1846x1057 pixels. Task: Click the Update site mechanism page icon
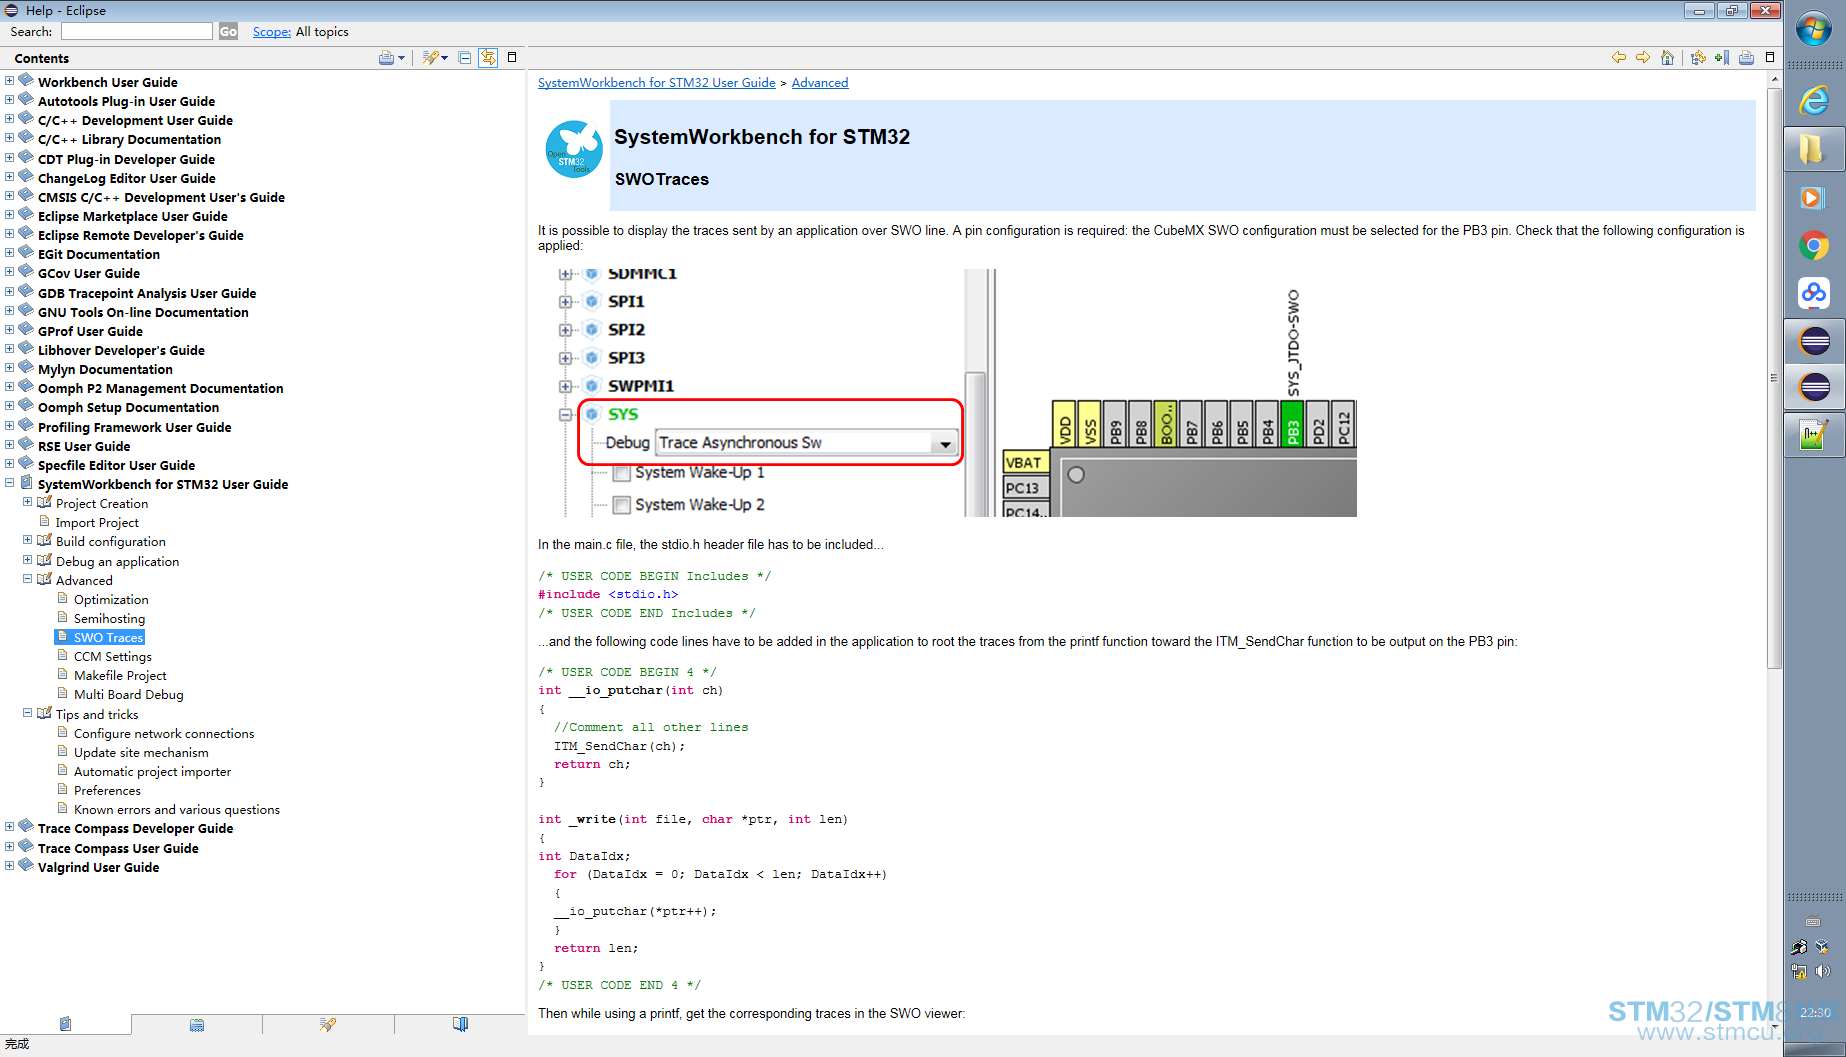(x=62, y=752)
